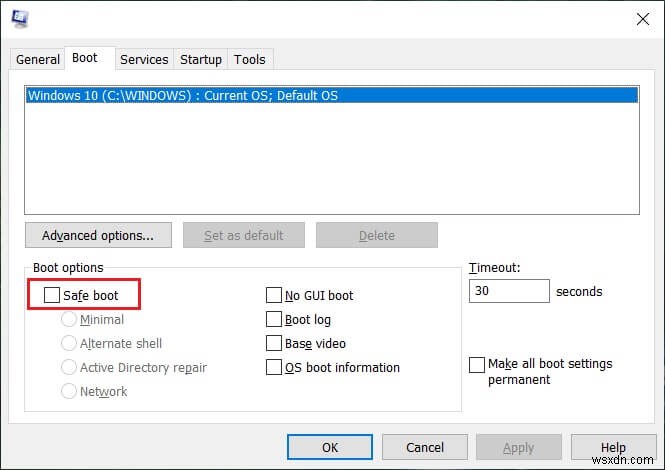Viewport: 665px width, 470px height.
Task: Select the Tools tab
Action: (250, 60)
